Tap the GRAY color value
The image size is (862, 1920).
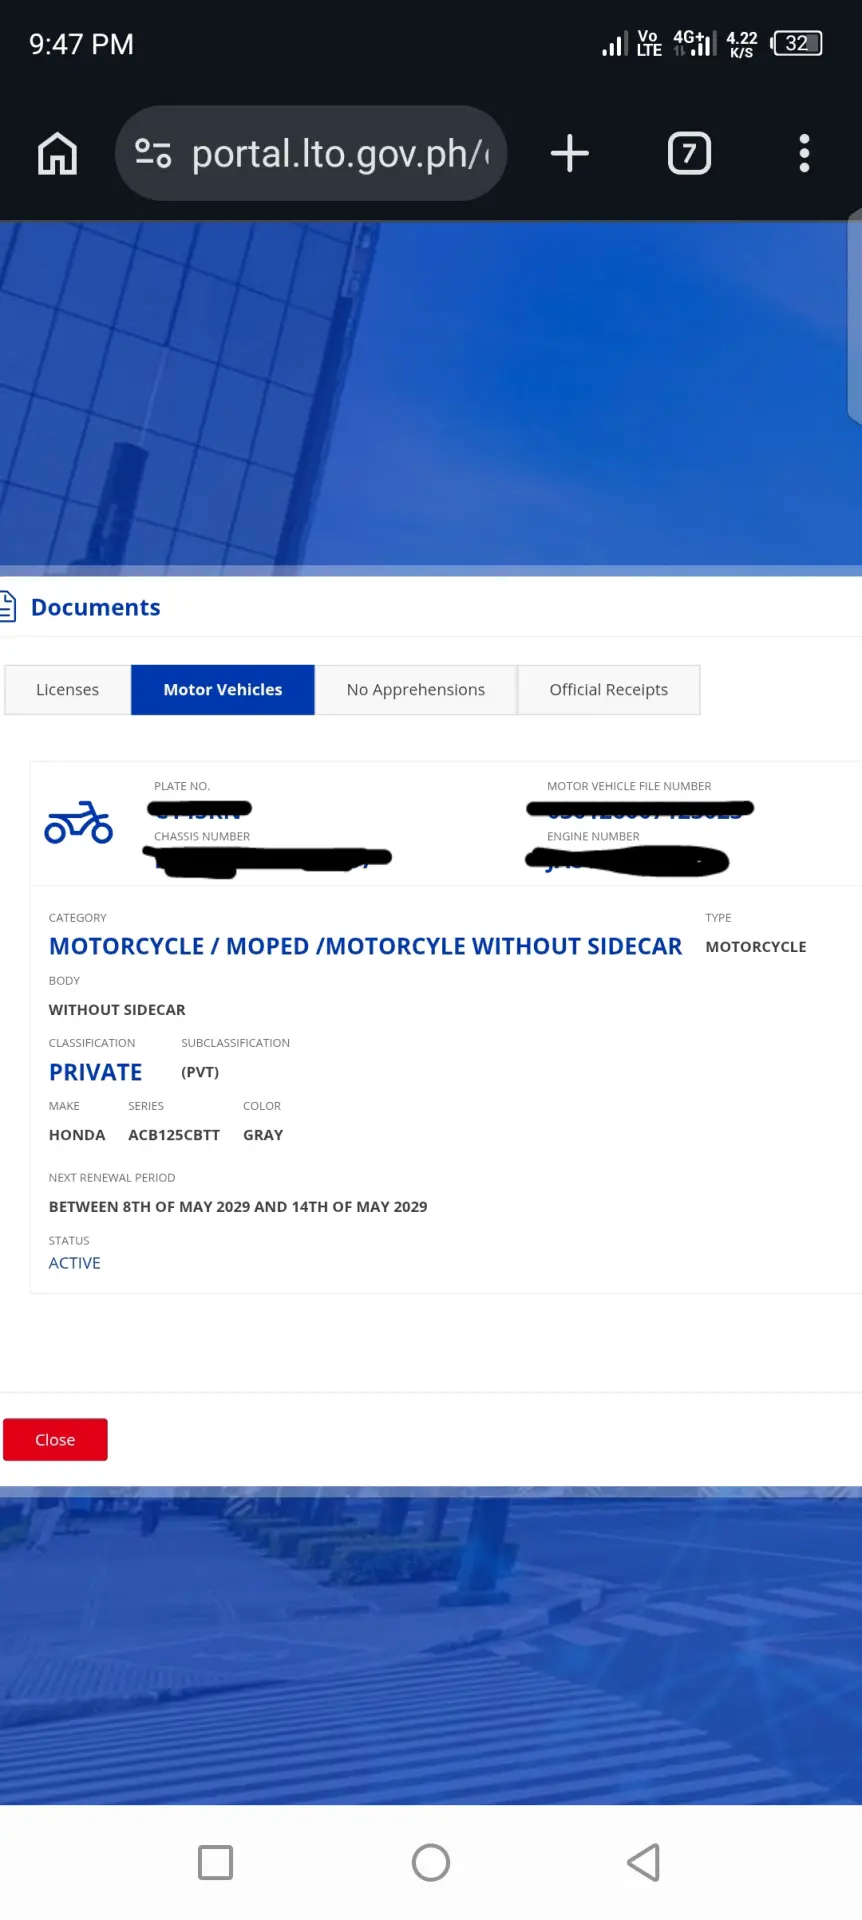[263, 1135]
